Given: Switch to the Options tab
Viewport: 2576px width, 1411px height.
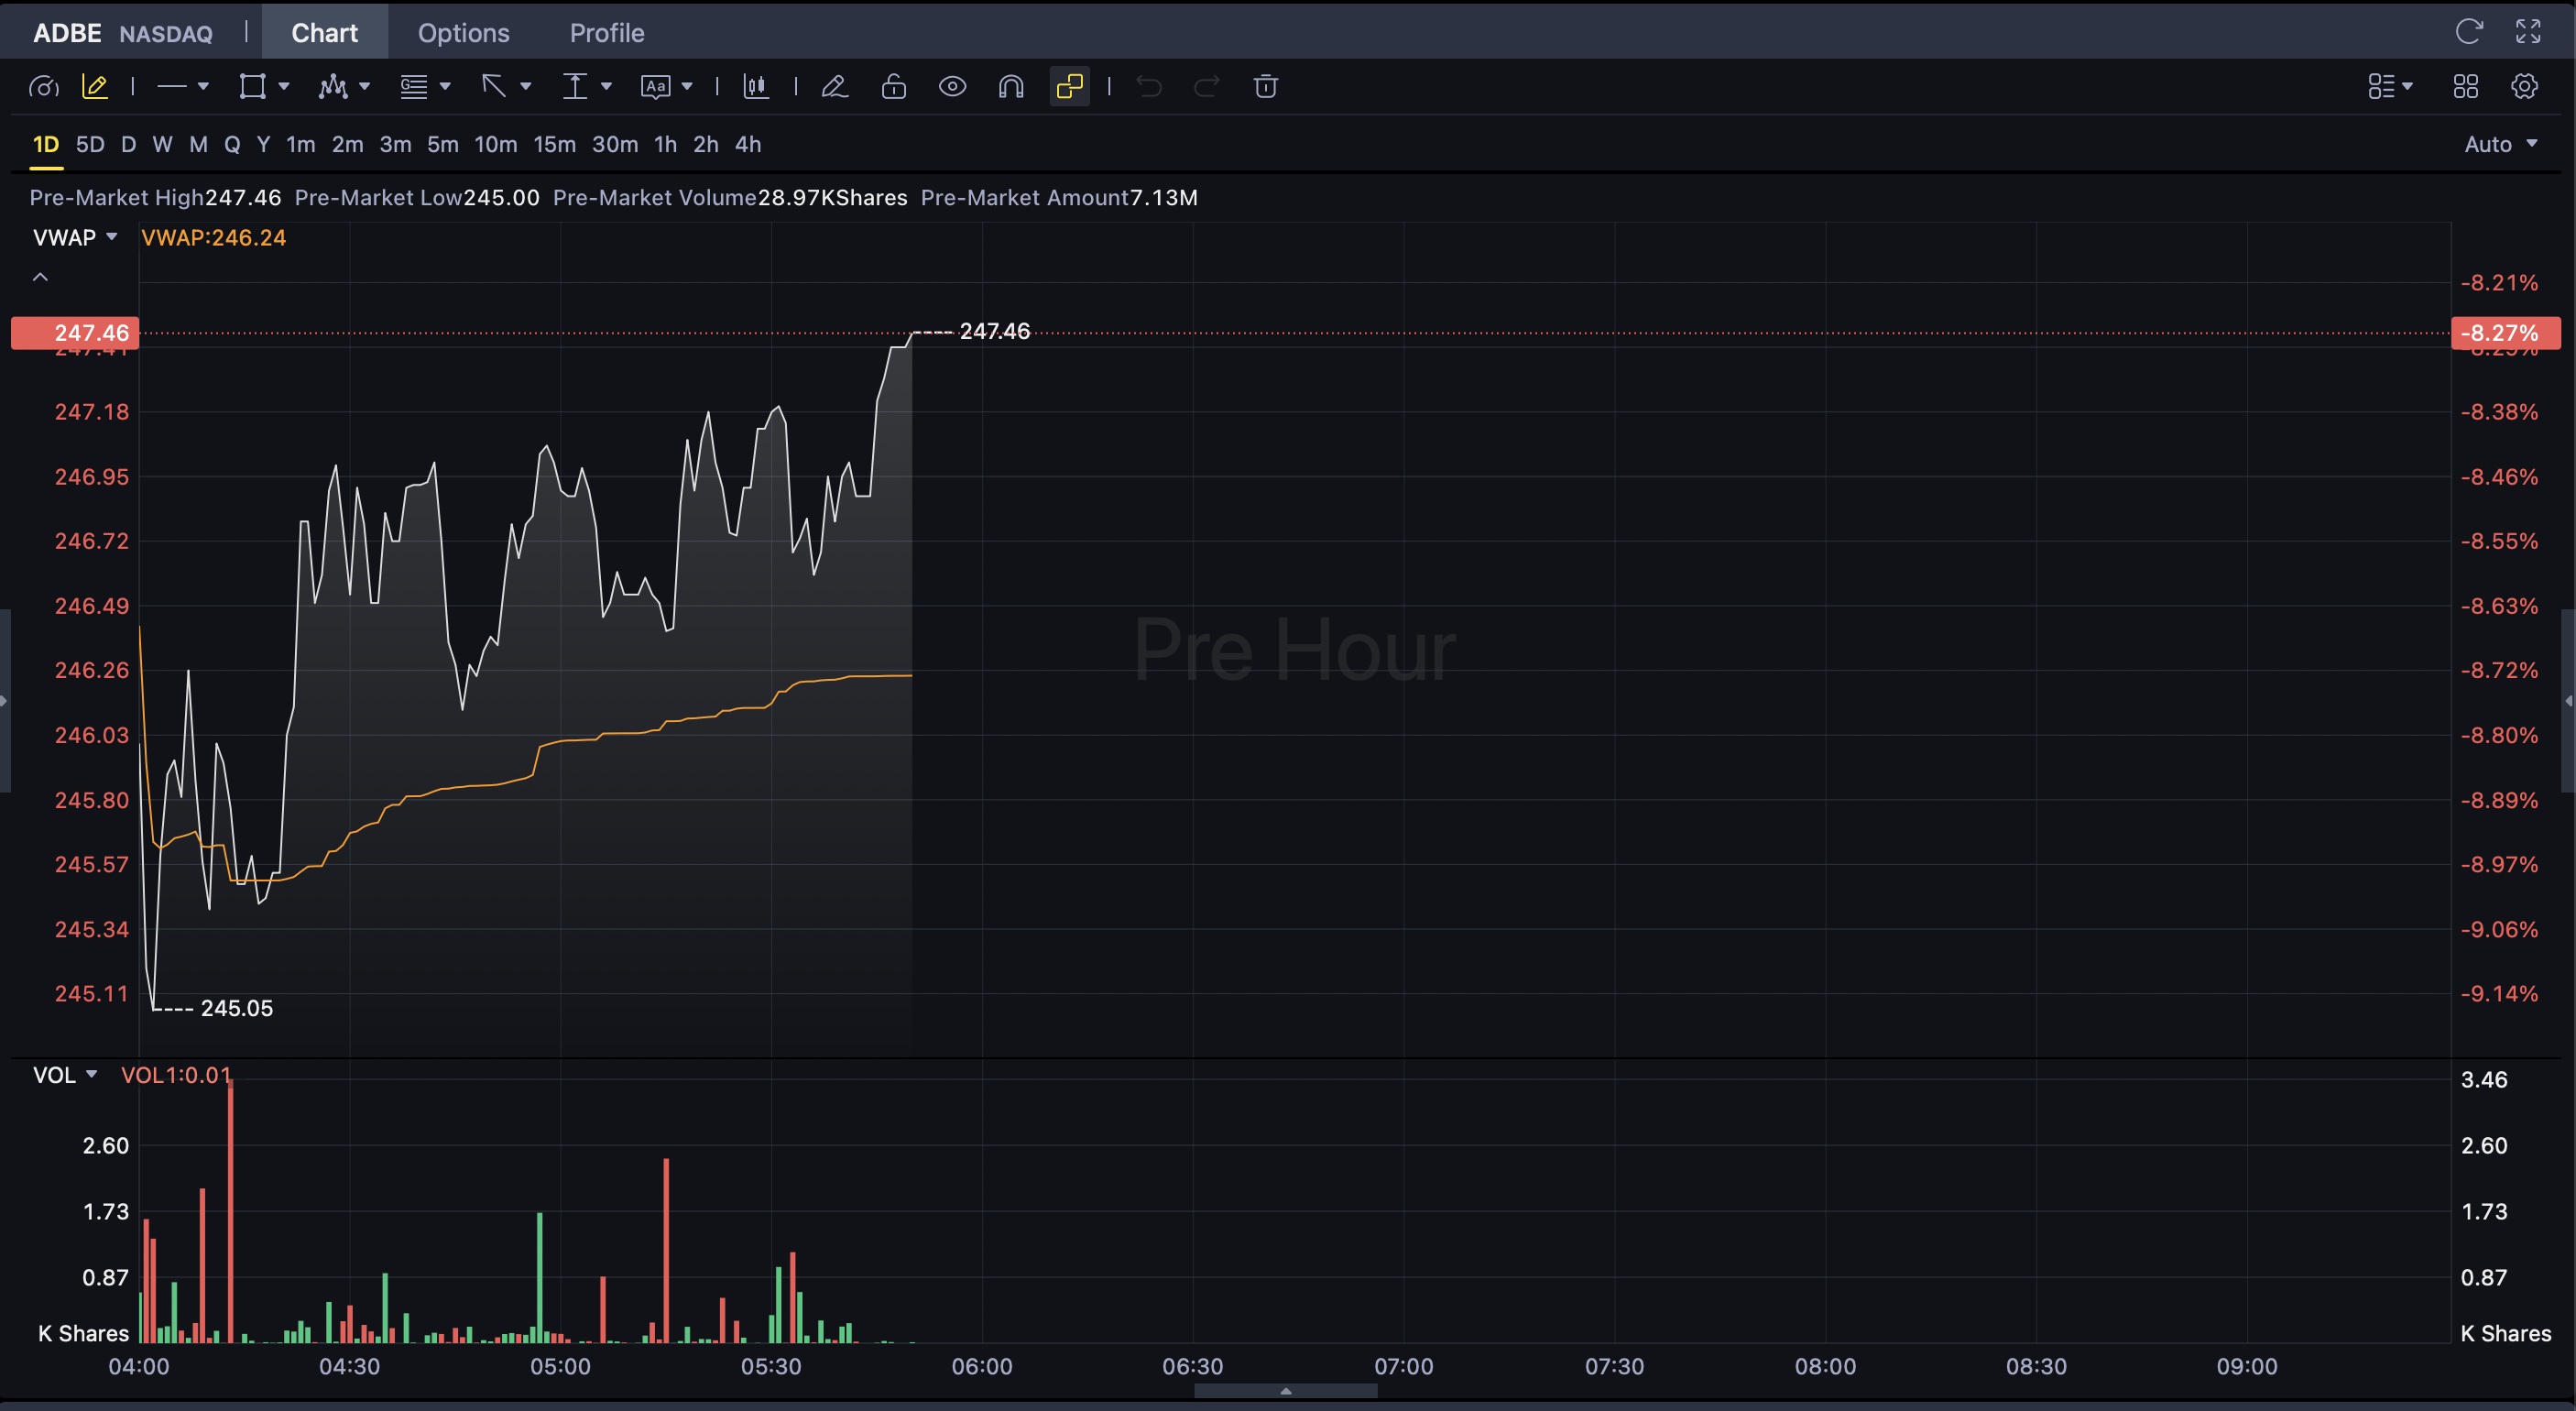Looking at the screenshot, I should 463,33.
